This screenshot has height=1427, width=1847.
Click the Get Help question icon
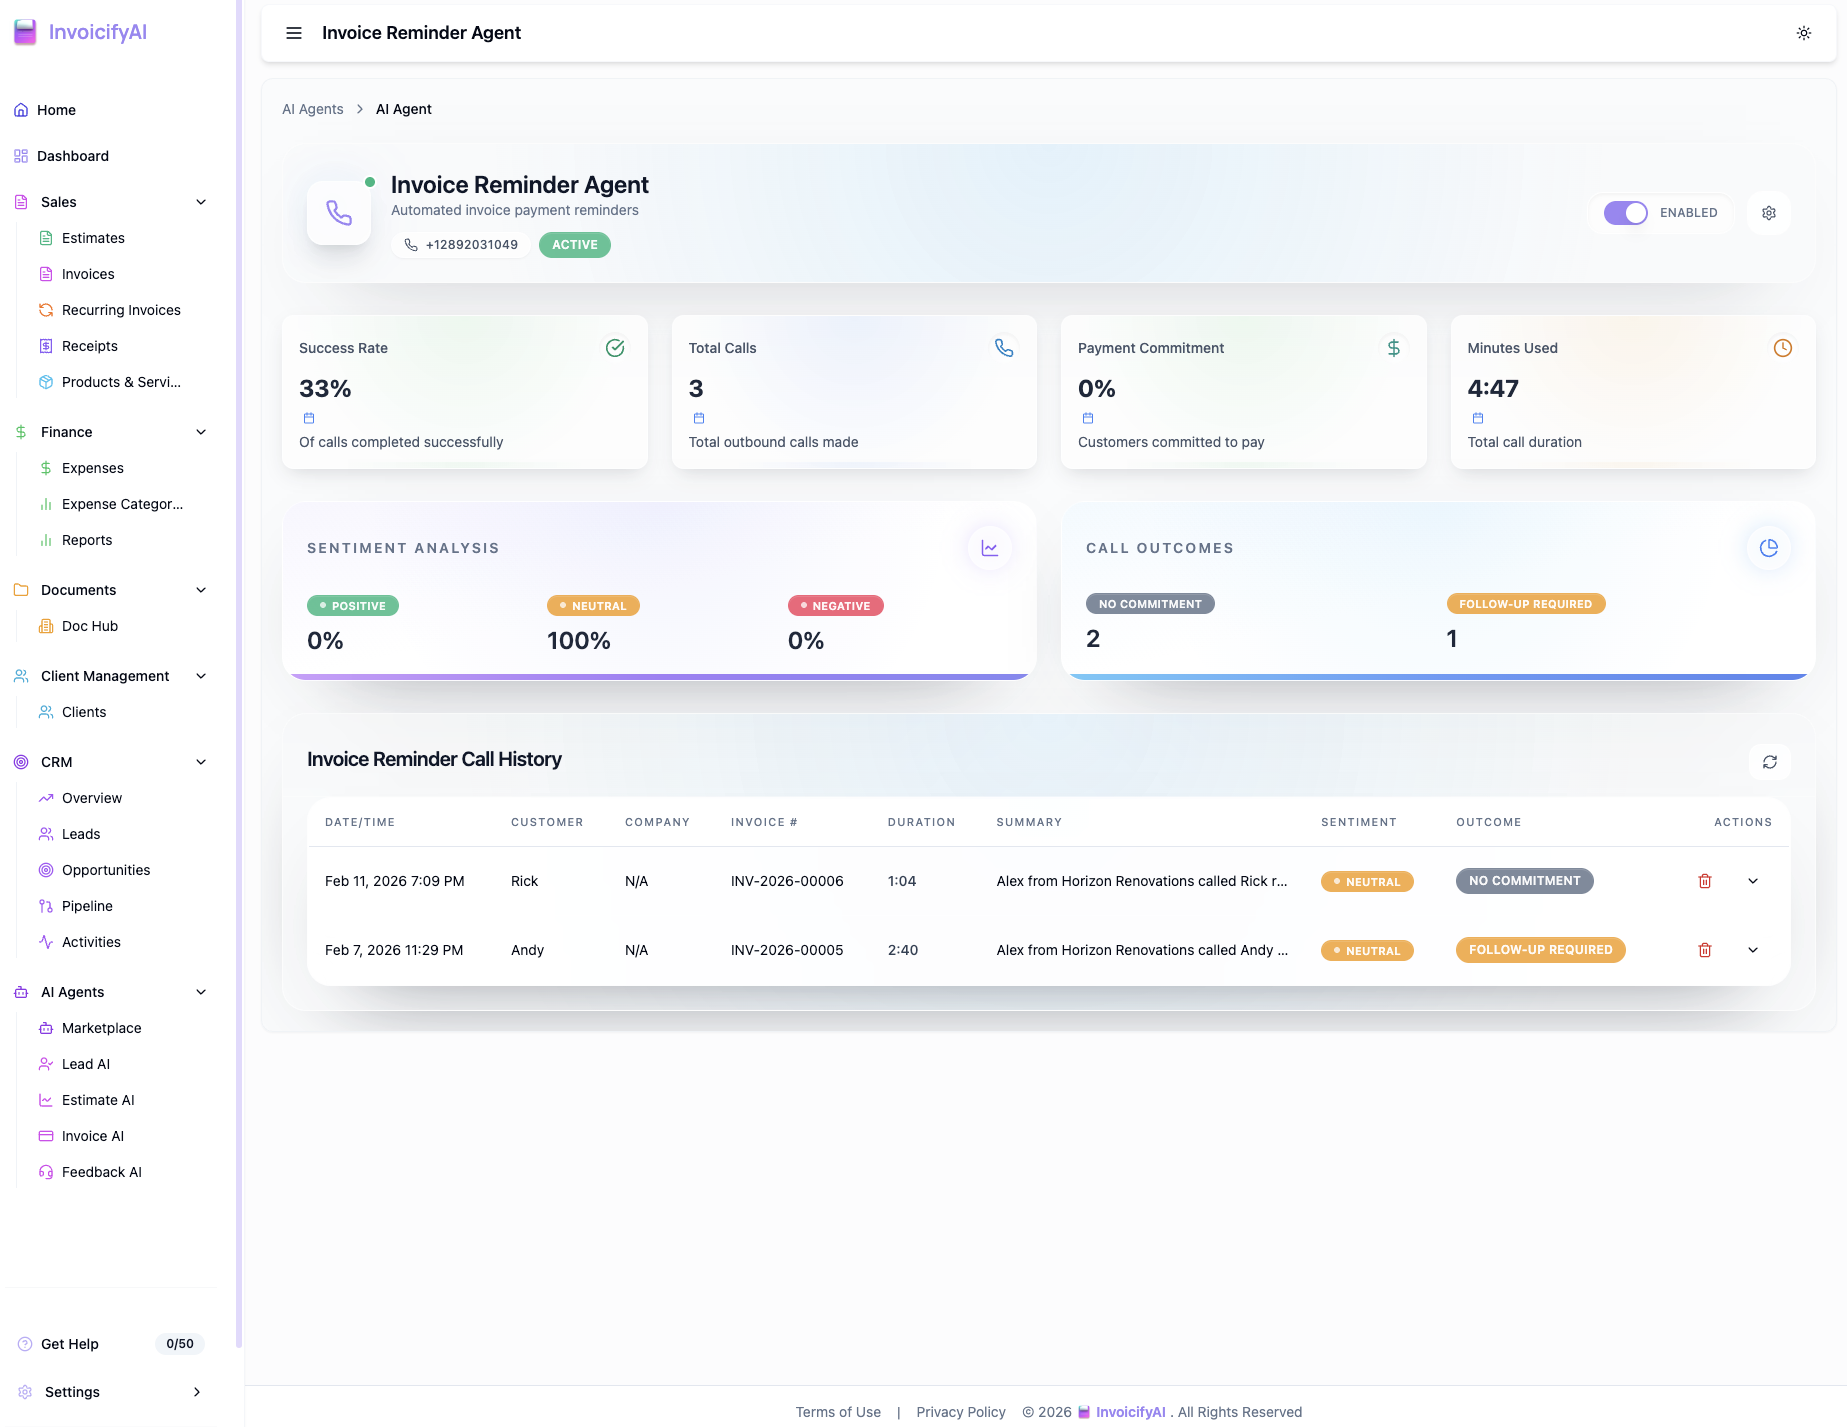(25, 1344)
